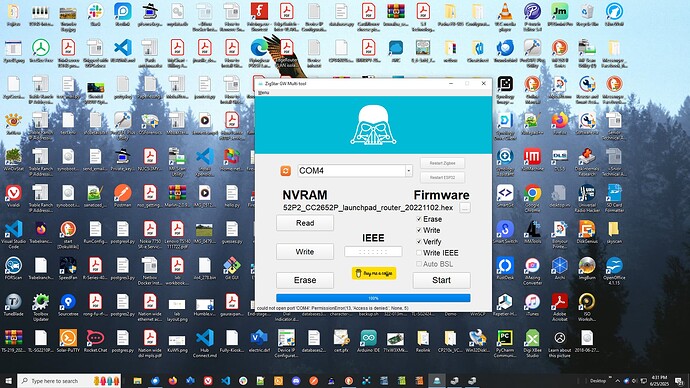
Task: Open Firefox from the taskbar
Action: coord(172,381)
